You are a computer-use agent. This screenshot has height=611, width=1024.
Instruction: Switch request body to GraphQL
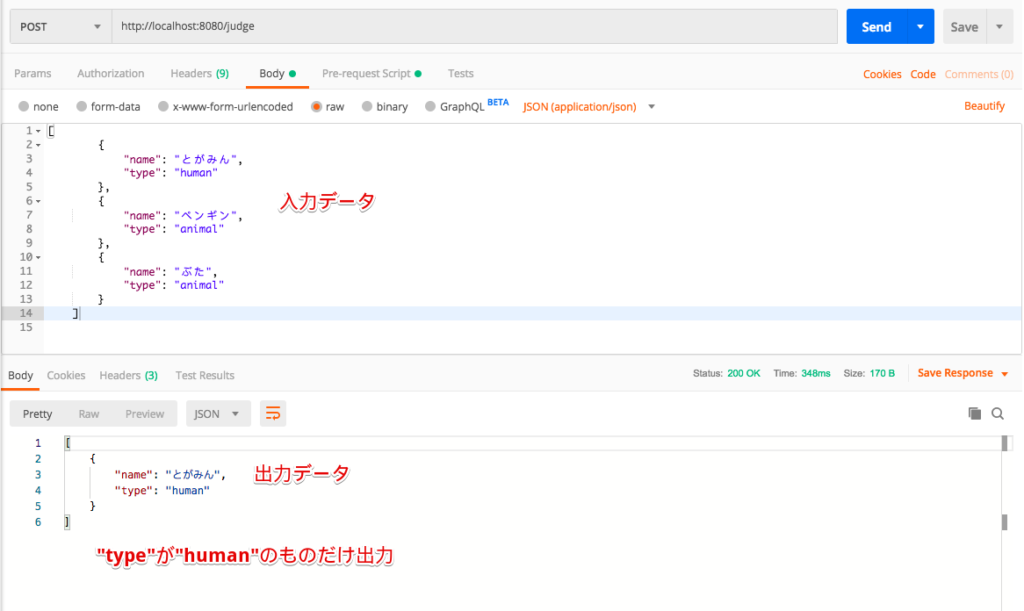click(463, 106)
